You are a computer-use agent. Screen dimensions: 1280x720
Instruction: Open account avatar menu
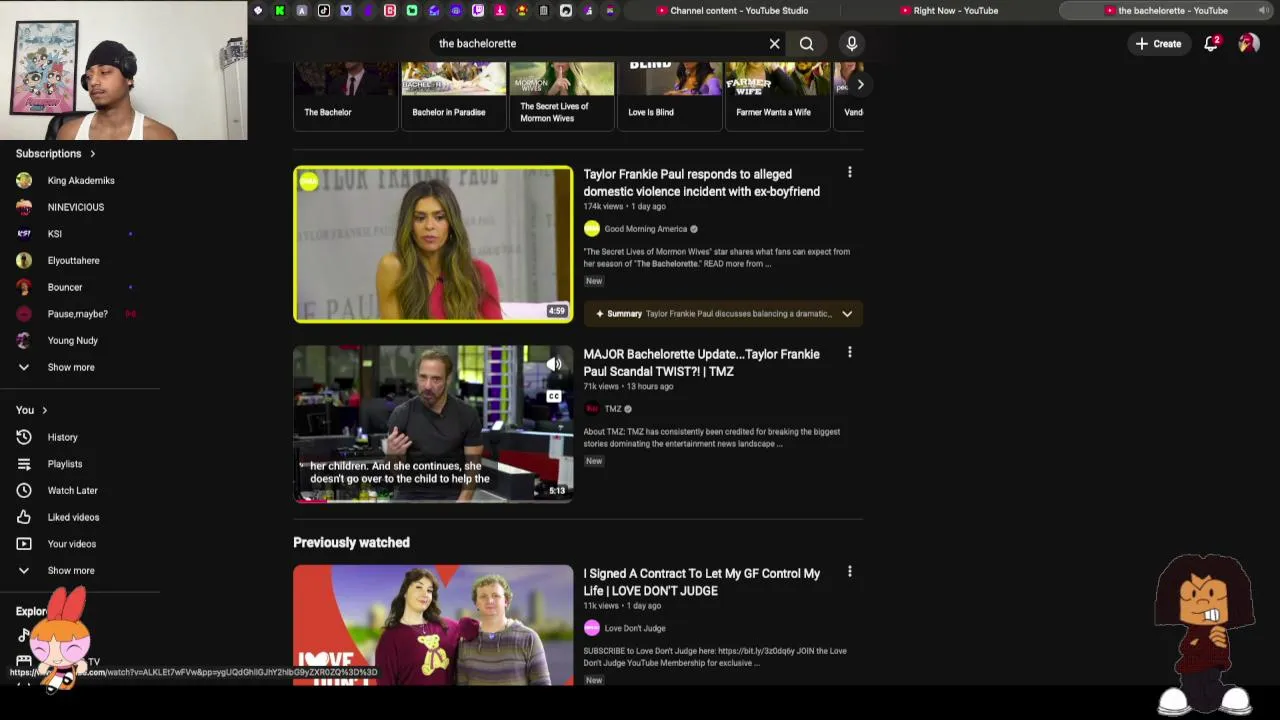click(x=1248, y=43)
